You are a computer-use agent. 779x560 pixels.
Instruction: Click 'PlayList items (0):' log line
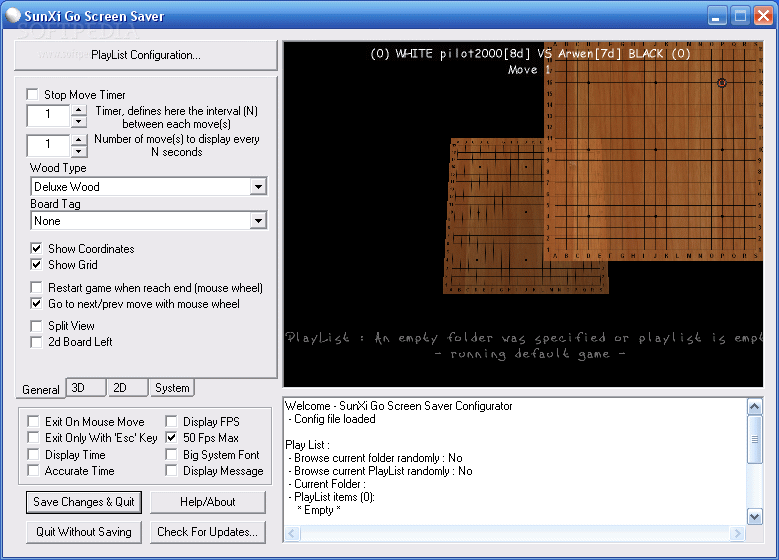(331, 496)
